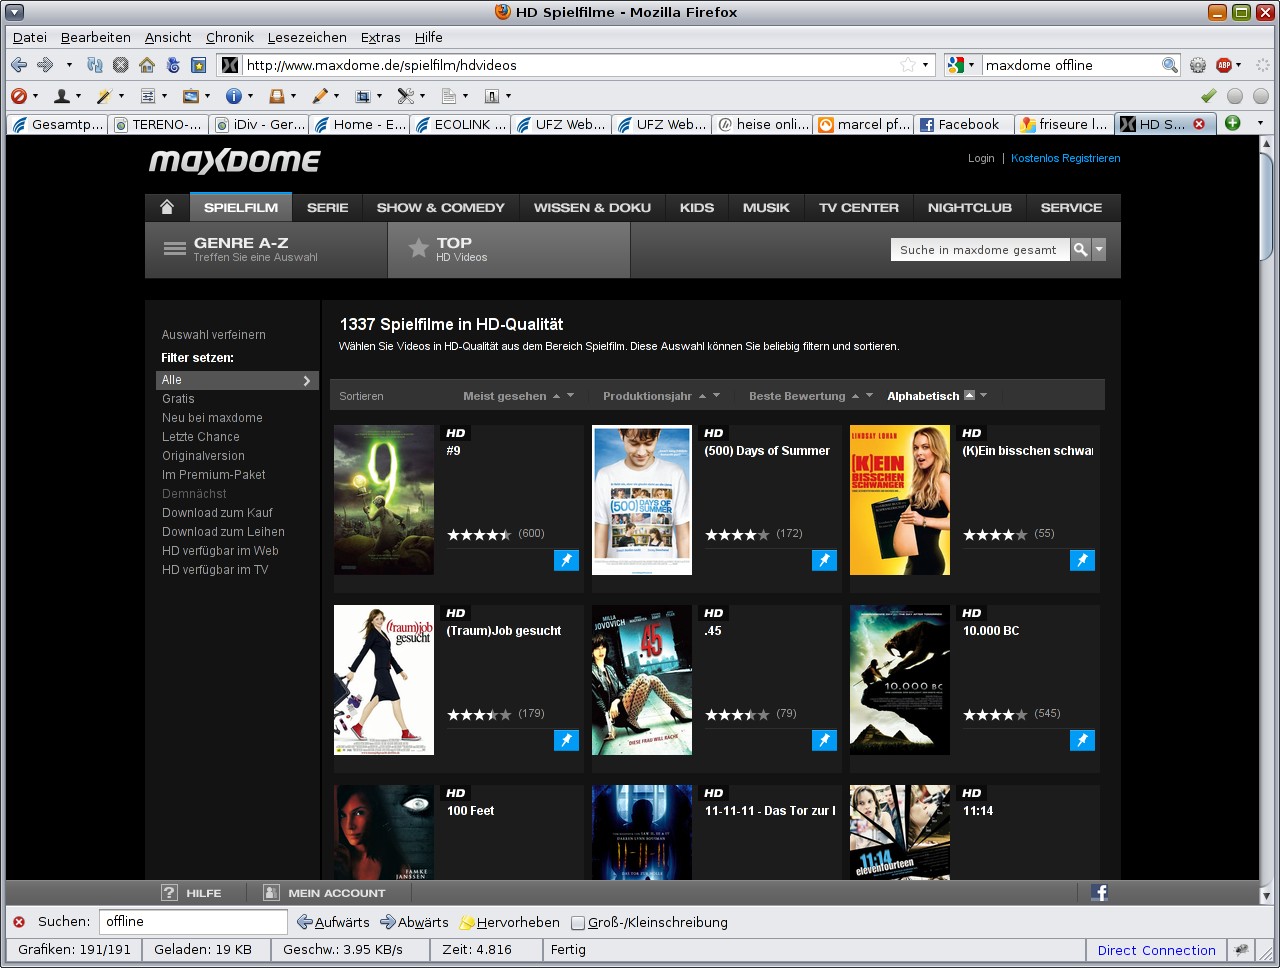Sort by Beste Bewertung

point(797,396)
